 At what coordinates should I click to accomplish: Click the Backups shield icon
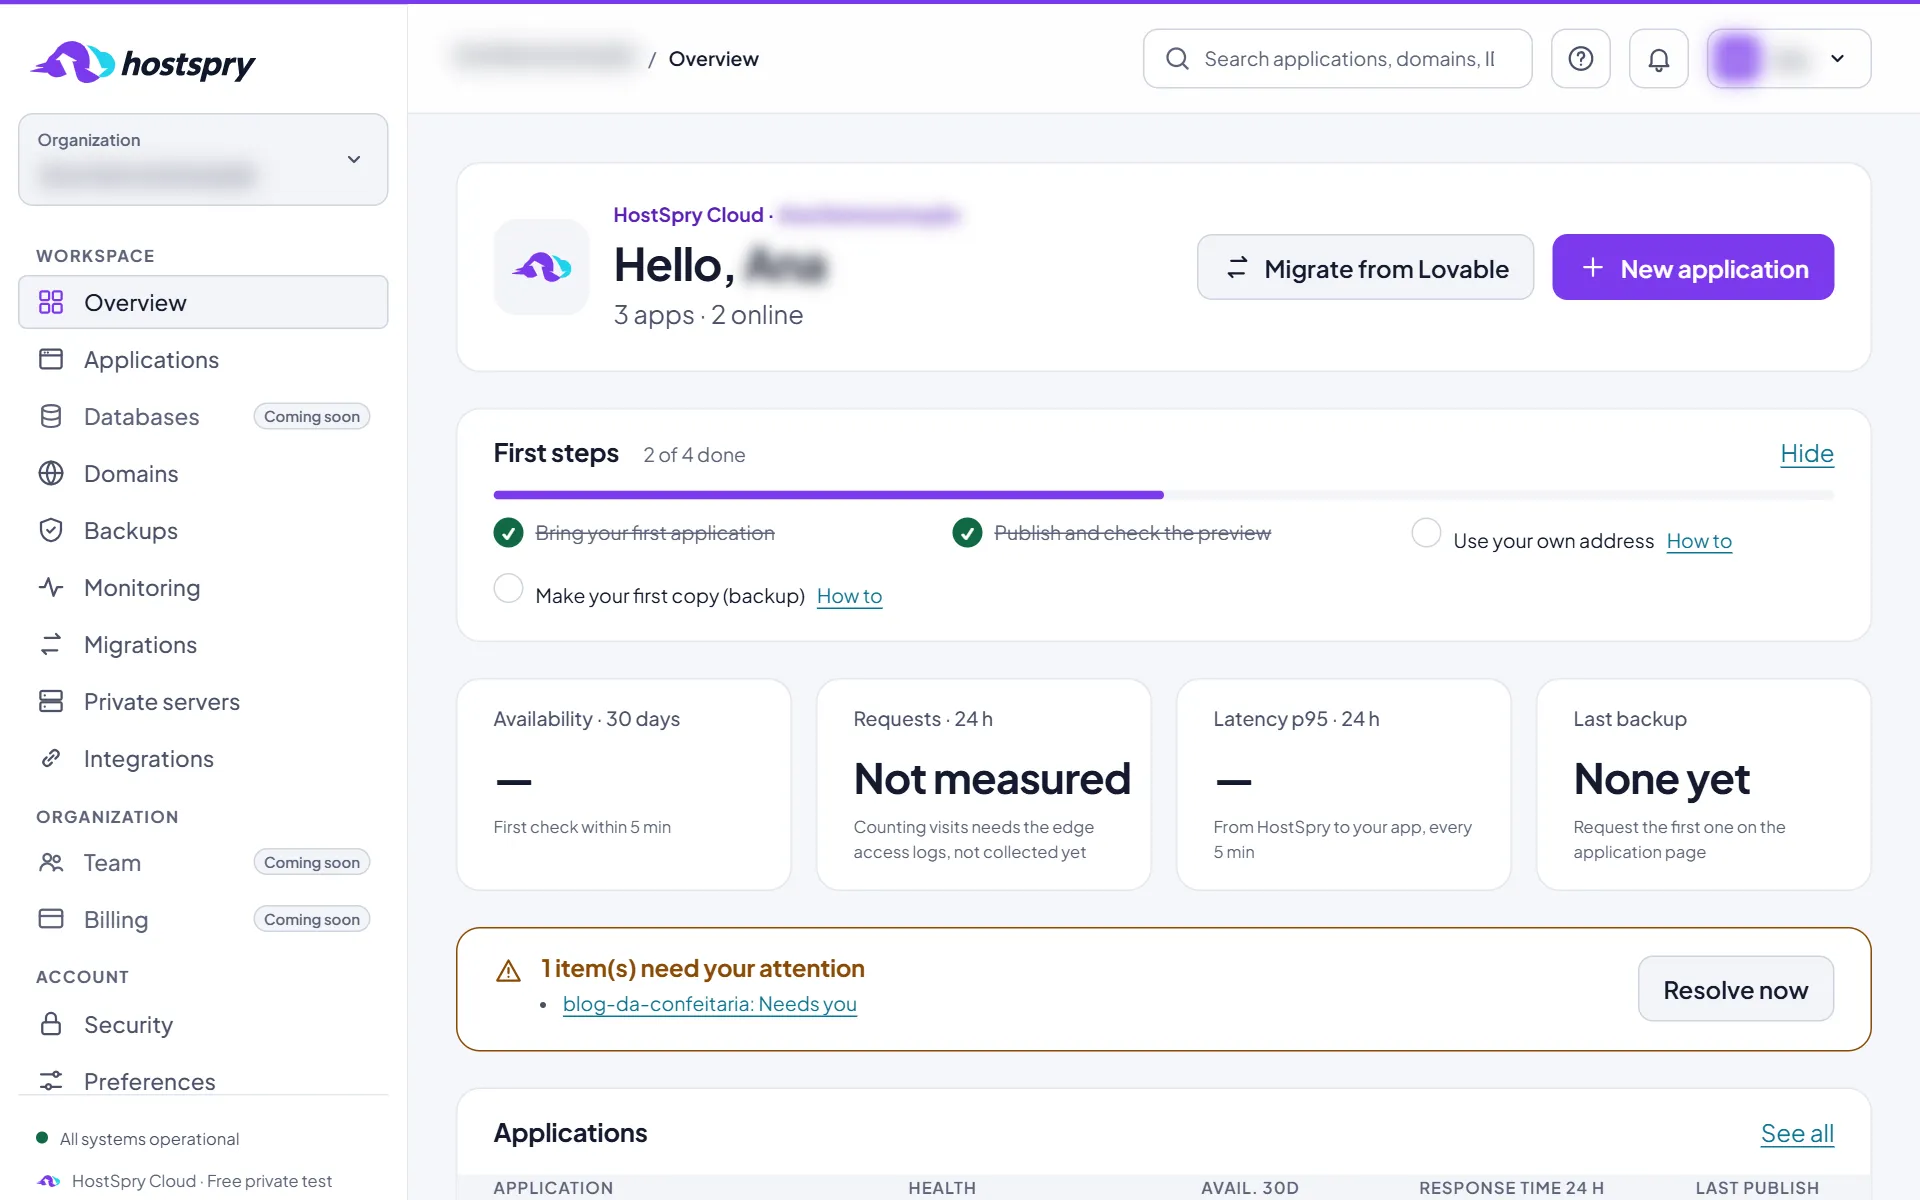(51, 530)
